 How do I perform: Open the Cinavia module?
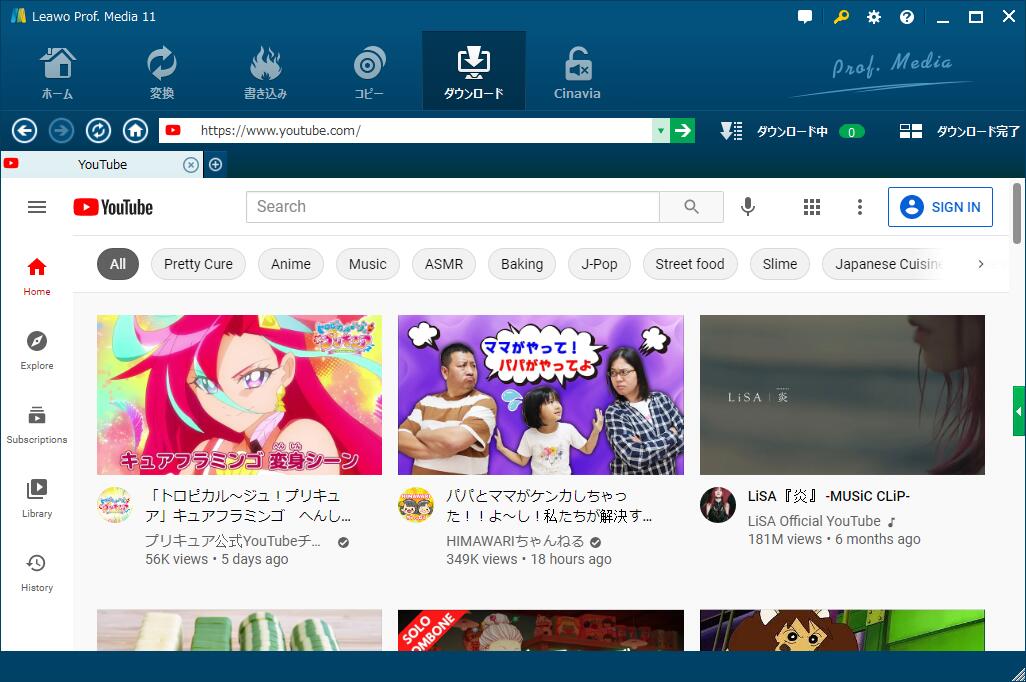(576, 70)
